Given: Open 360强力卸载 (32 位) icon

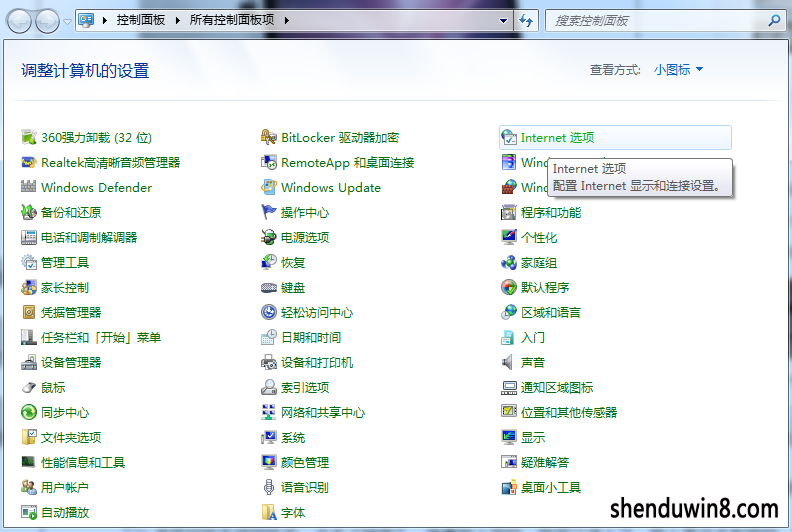Looking at the screenshot, I should pyautogui.click(x=29, y=137).
